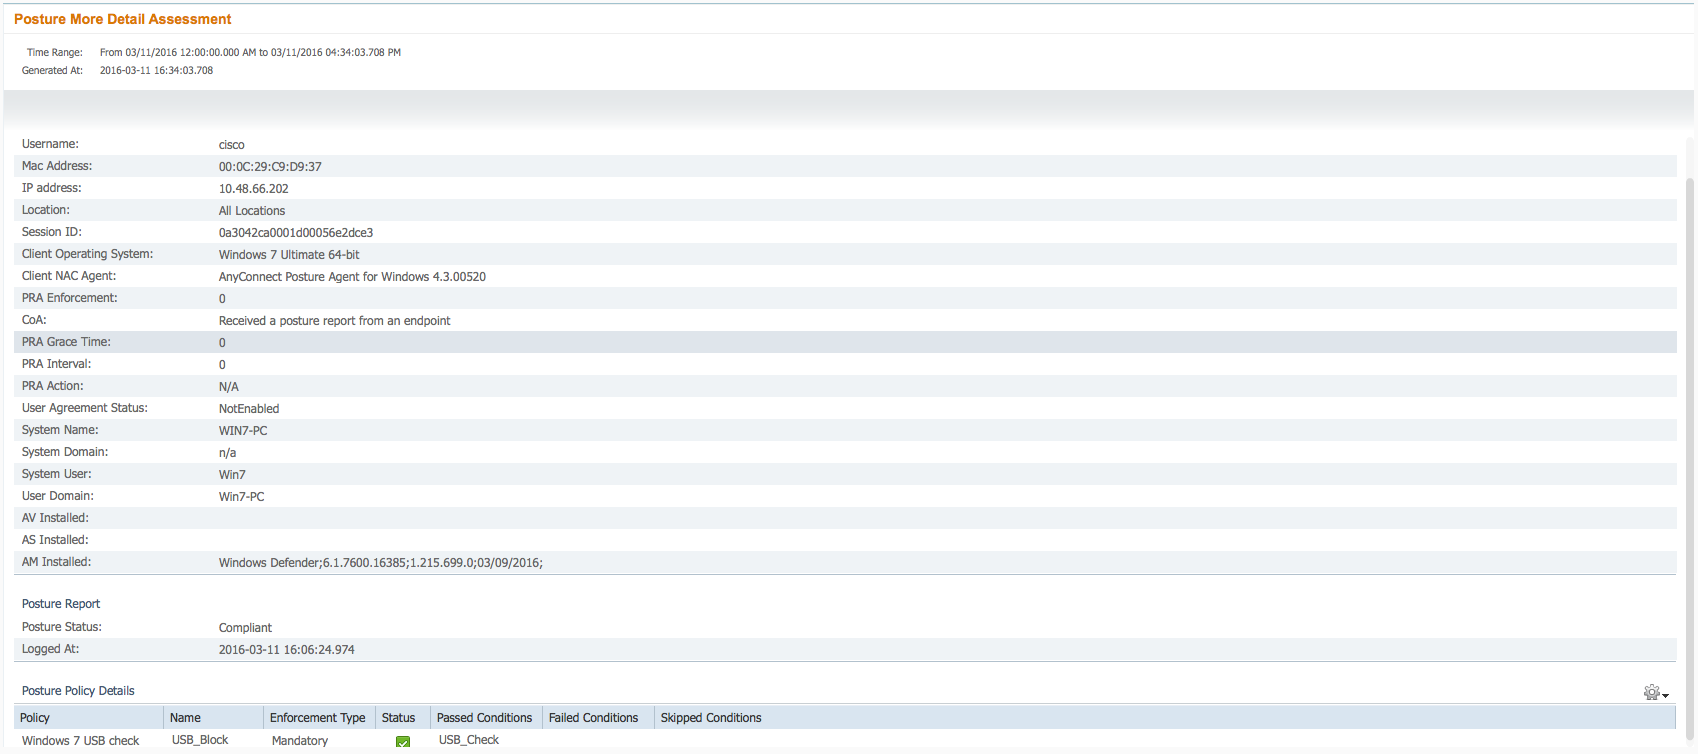Sort by the Name column header

point(213,718)
